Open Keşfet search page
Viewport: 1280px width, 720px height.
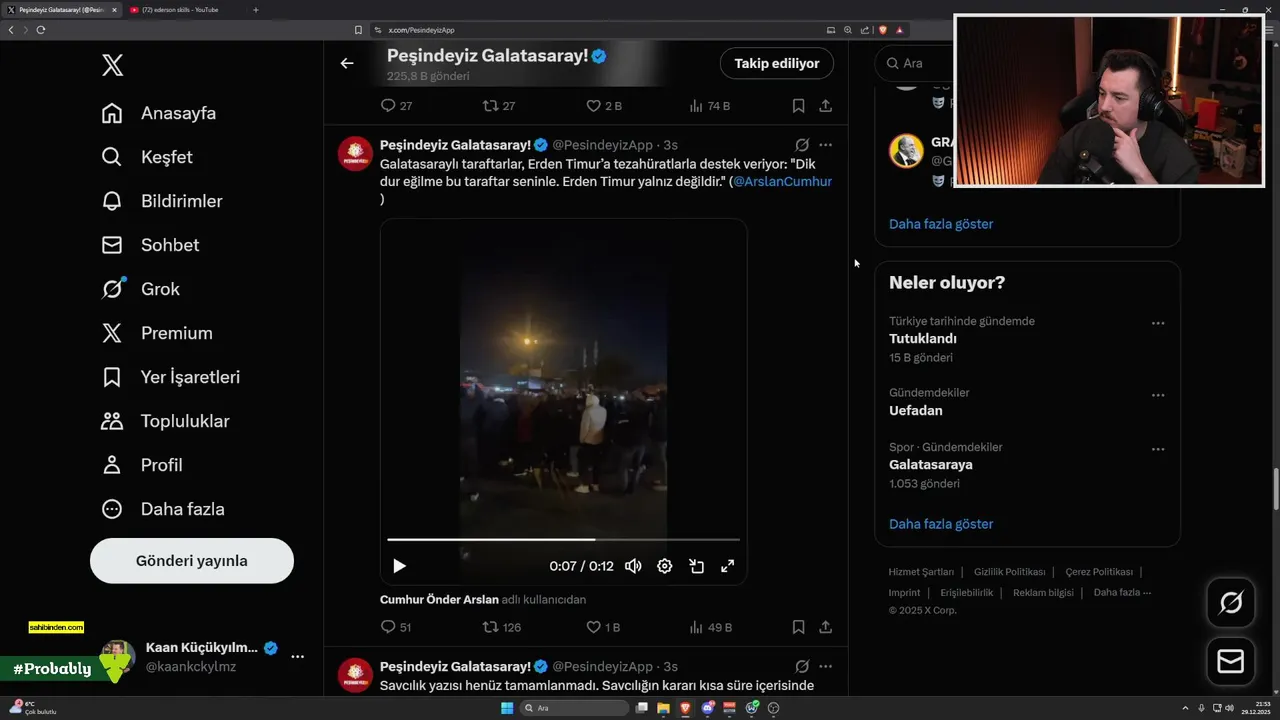(x=147, y=157)
